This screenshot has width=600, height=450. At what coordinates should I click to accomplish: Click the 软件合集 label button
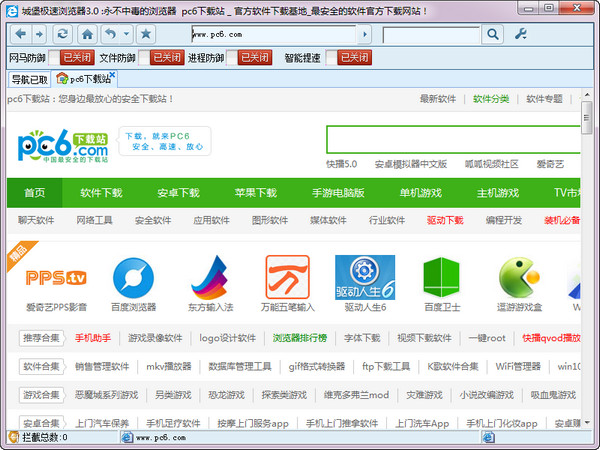coord(41,367)
